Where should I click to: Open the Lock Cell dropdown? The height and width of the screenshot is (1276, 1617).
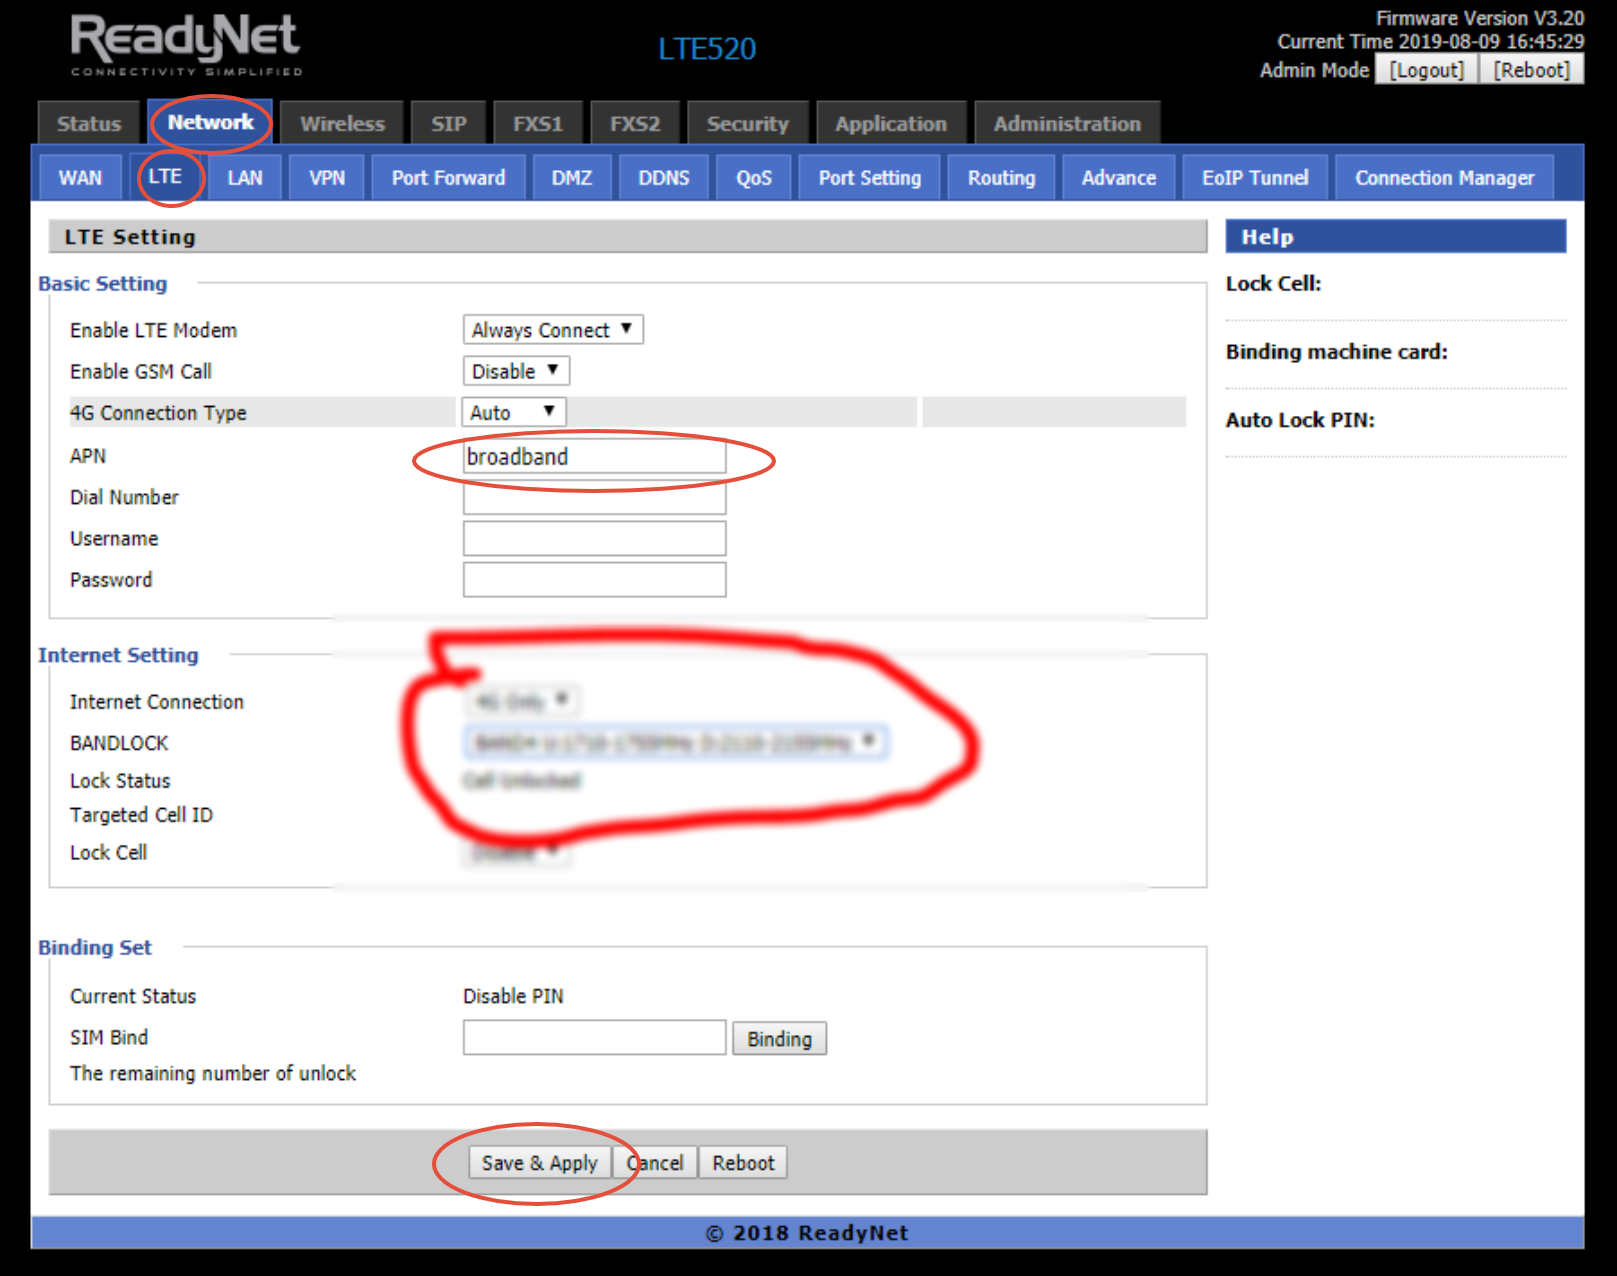click(x=516, y=853)
